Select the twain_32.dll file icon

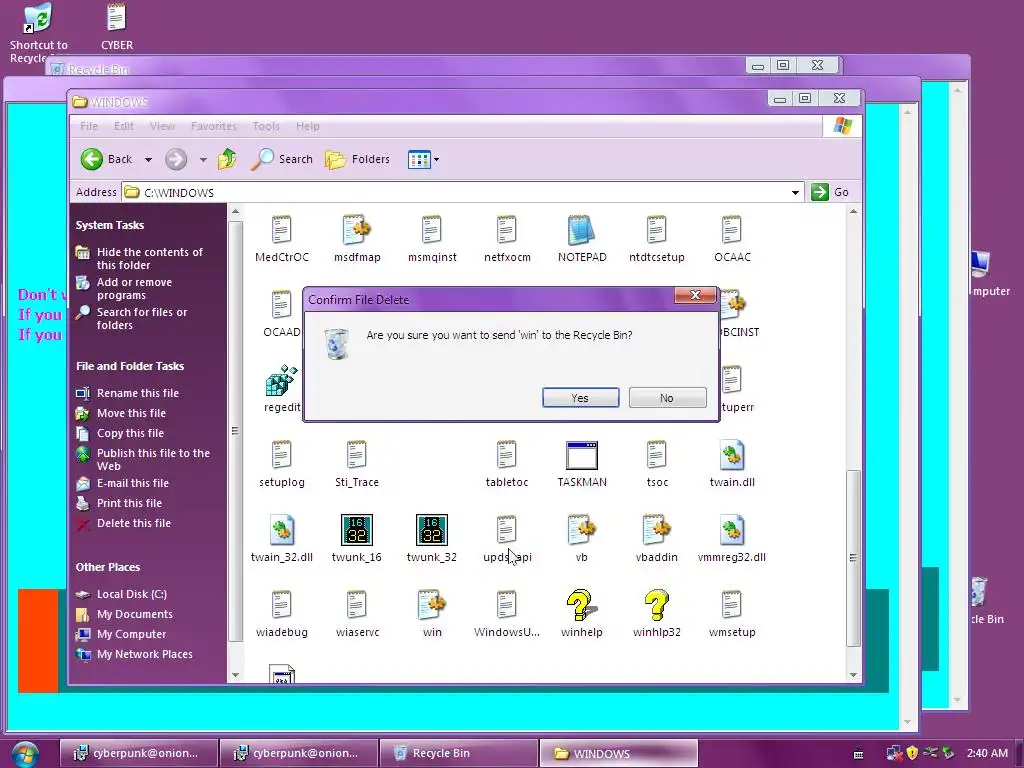point(281,530)
